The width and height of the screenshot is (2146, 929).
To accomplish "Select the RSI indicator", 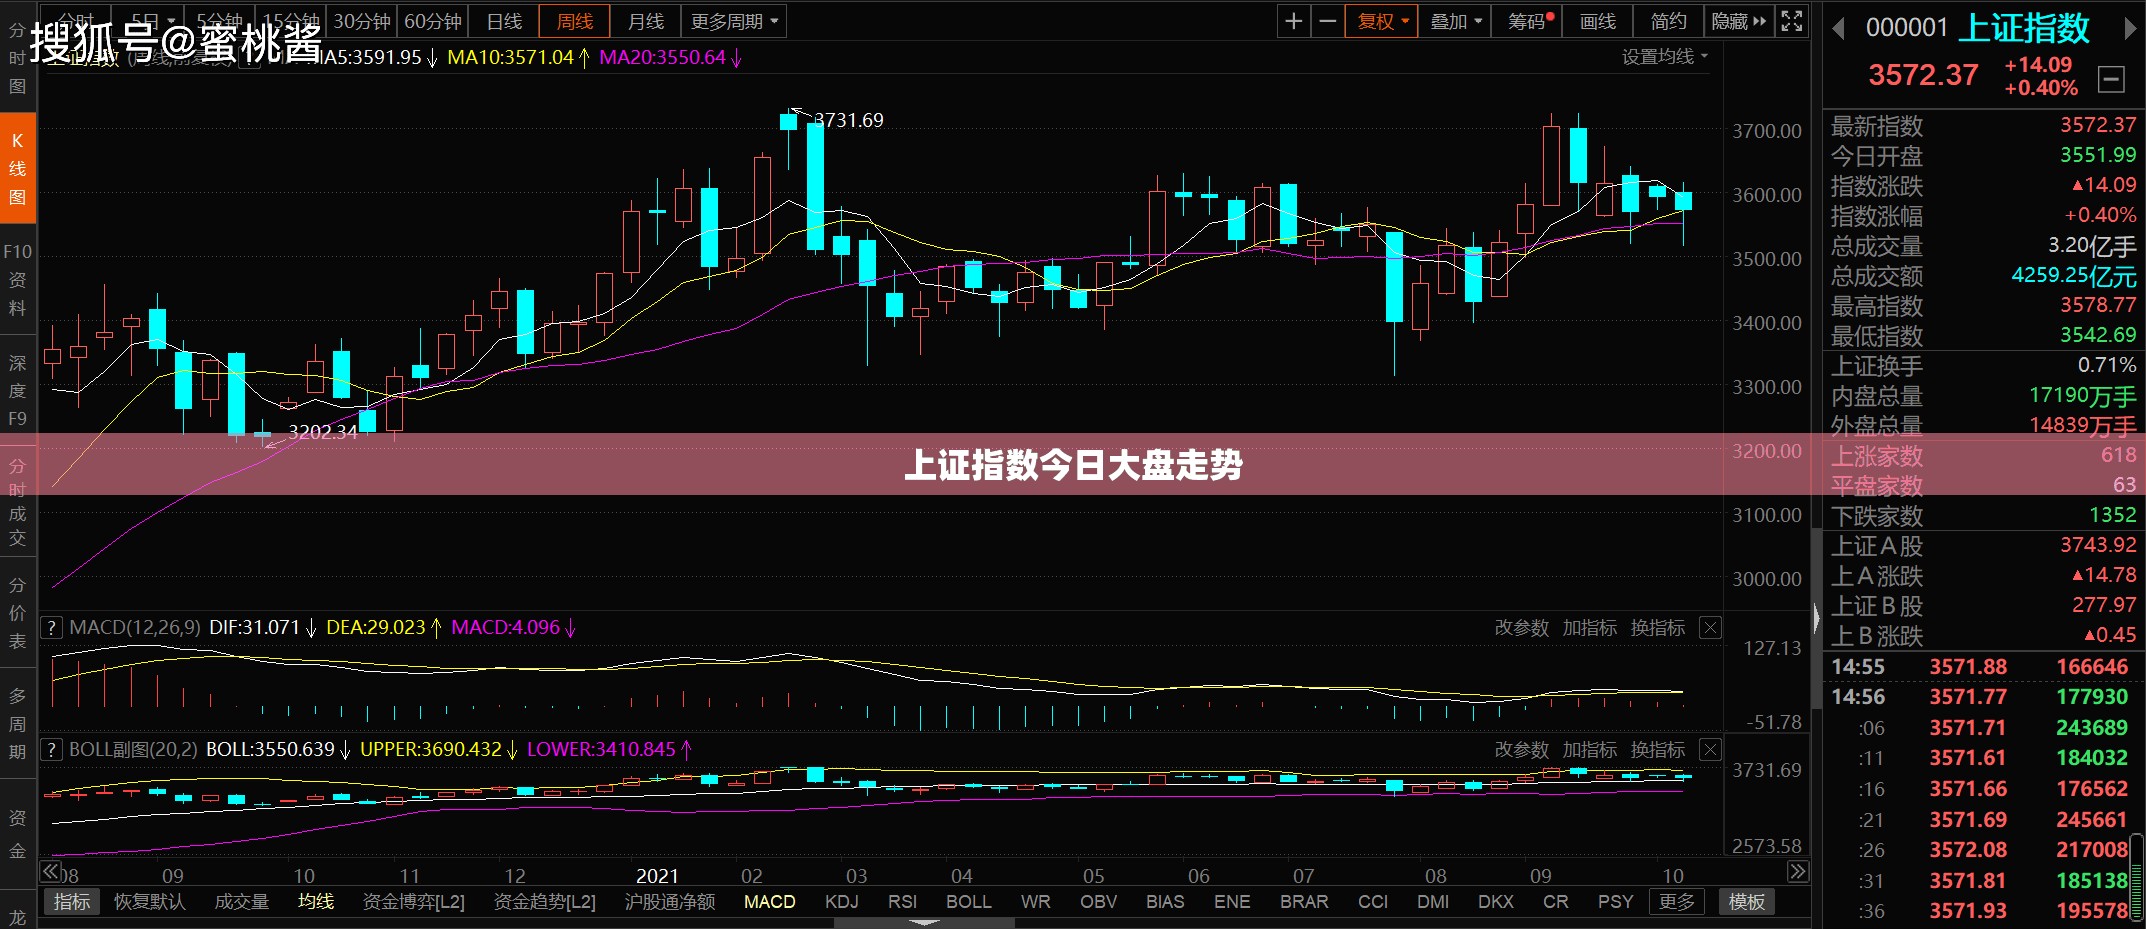I will (x=902, y=902).
